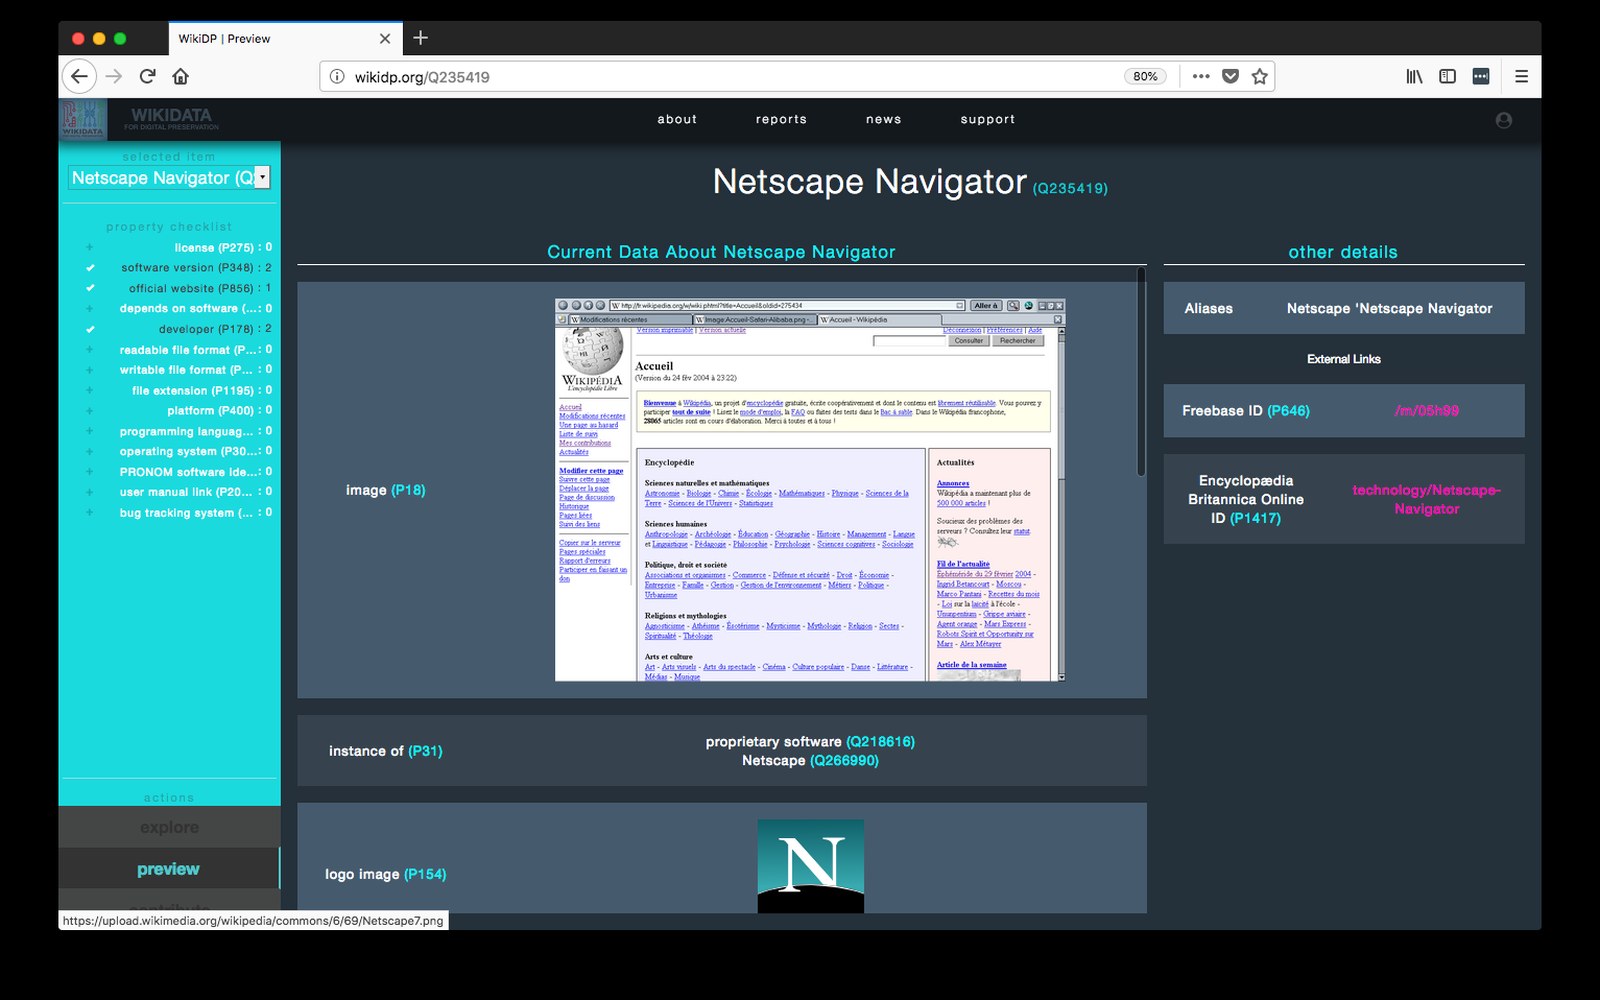Viewport: 1600px width, 1000px height.
Task: Open the Firefox hamburger menu
Action: tap(1521, 76)
